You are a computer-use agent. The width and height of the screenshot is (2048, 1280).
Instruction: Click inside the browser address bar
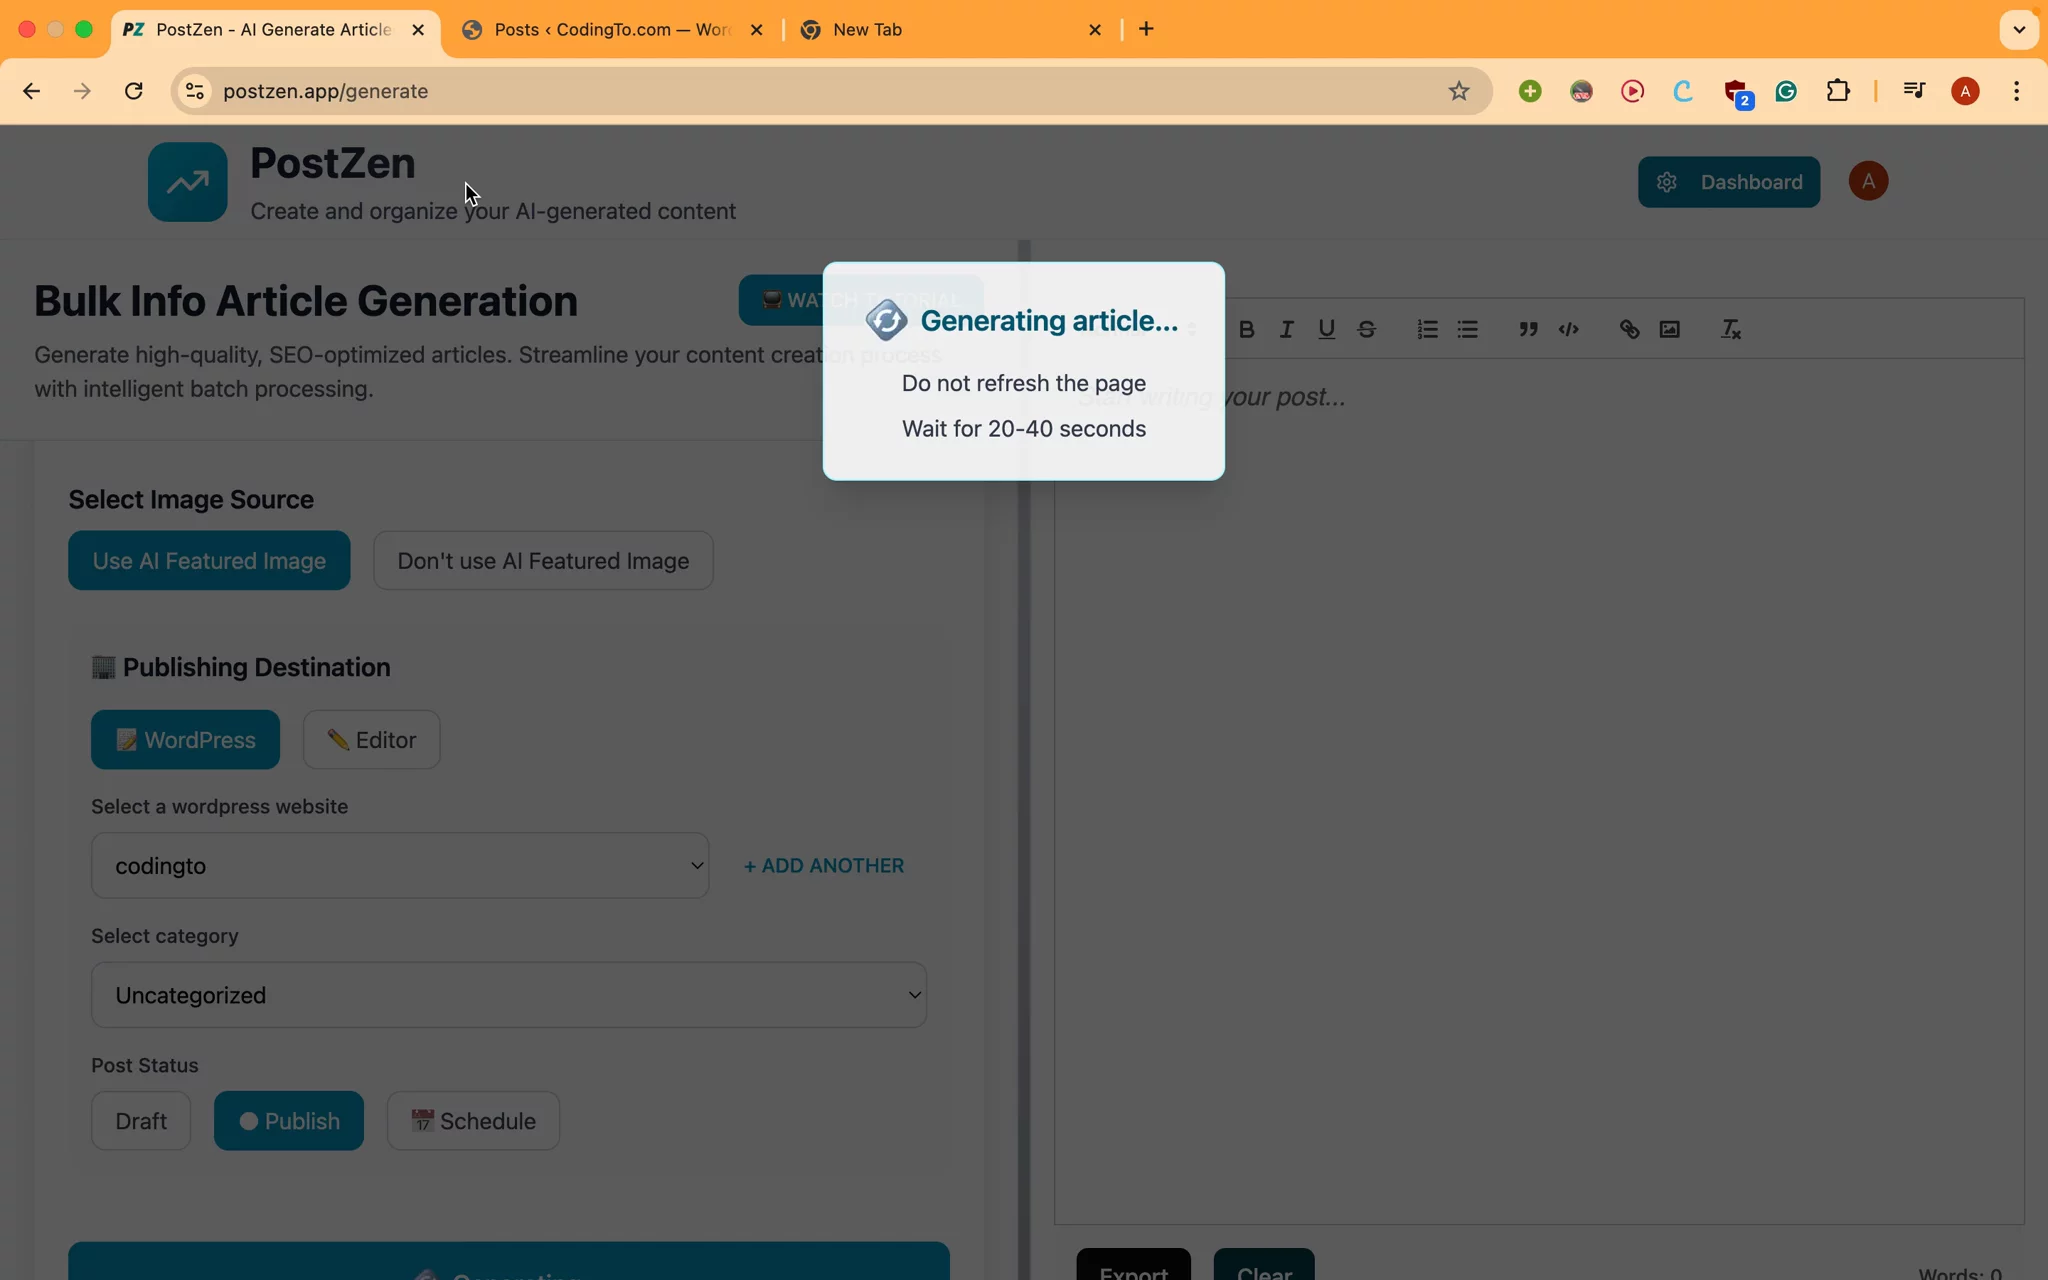click(700, 90)
